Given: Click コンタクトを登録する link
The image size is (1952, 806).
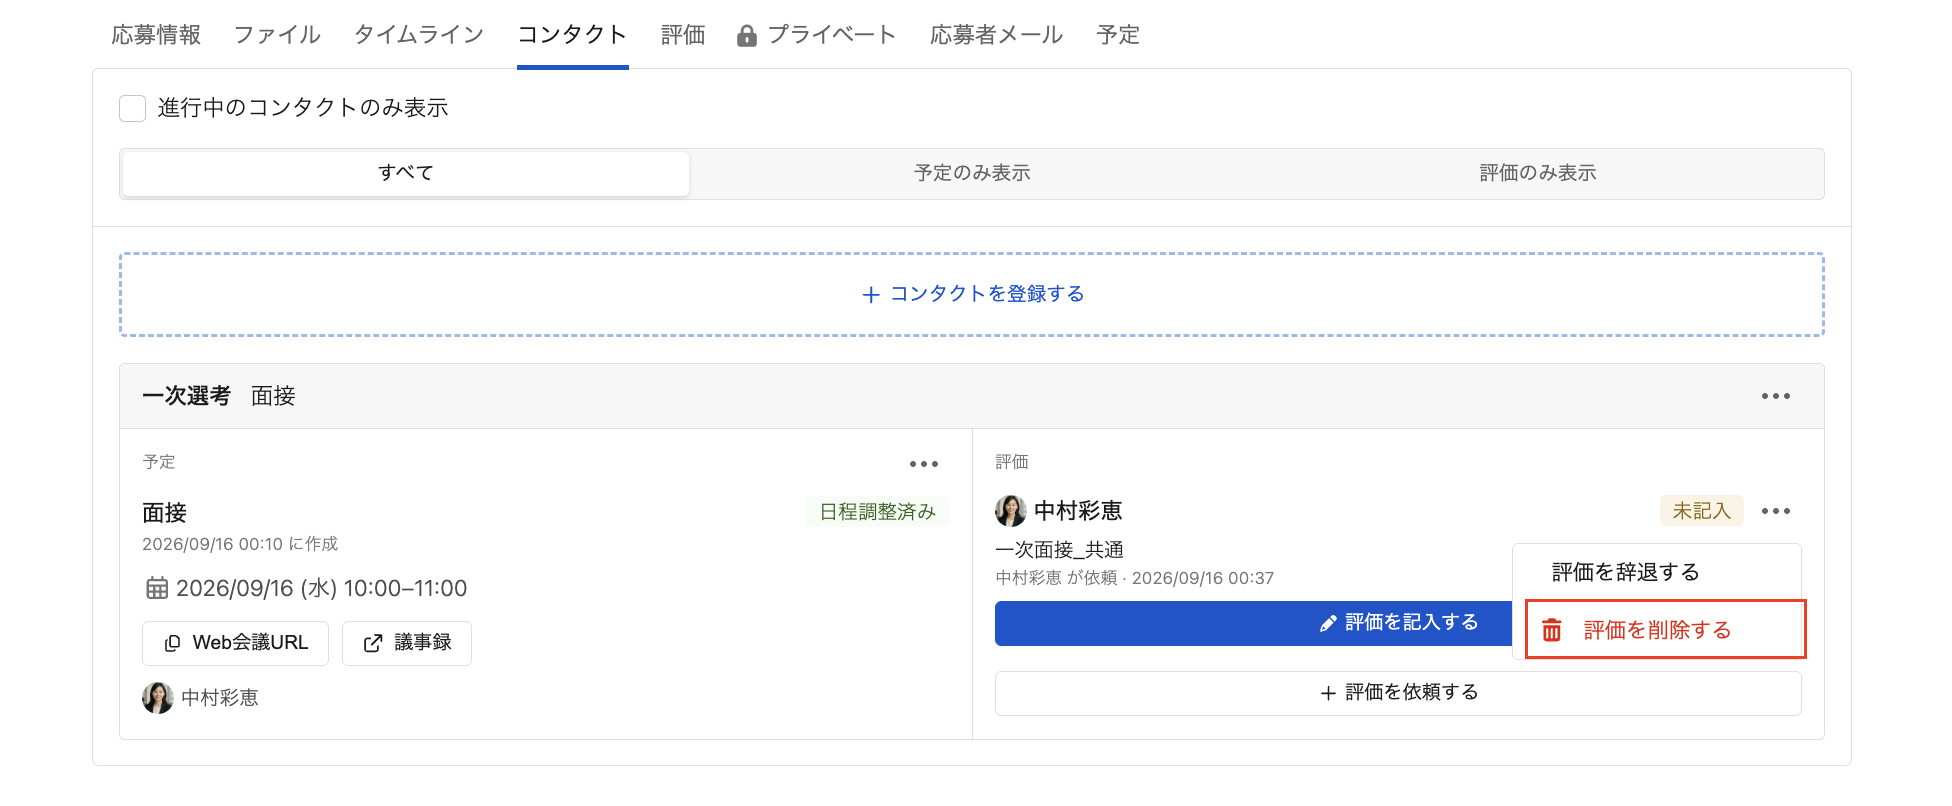Looking at the screenshot, I should (972, 294).
